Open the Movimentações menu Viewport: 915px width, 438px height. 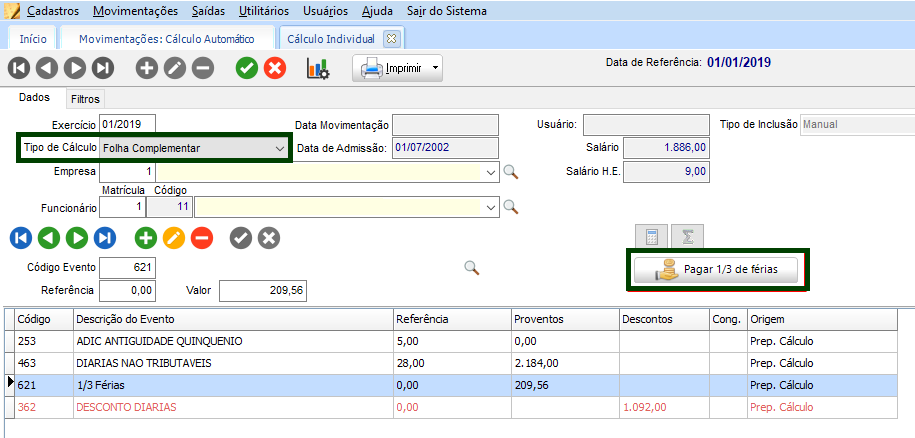[x=135, y=10]
